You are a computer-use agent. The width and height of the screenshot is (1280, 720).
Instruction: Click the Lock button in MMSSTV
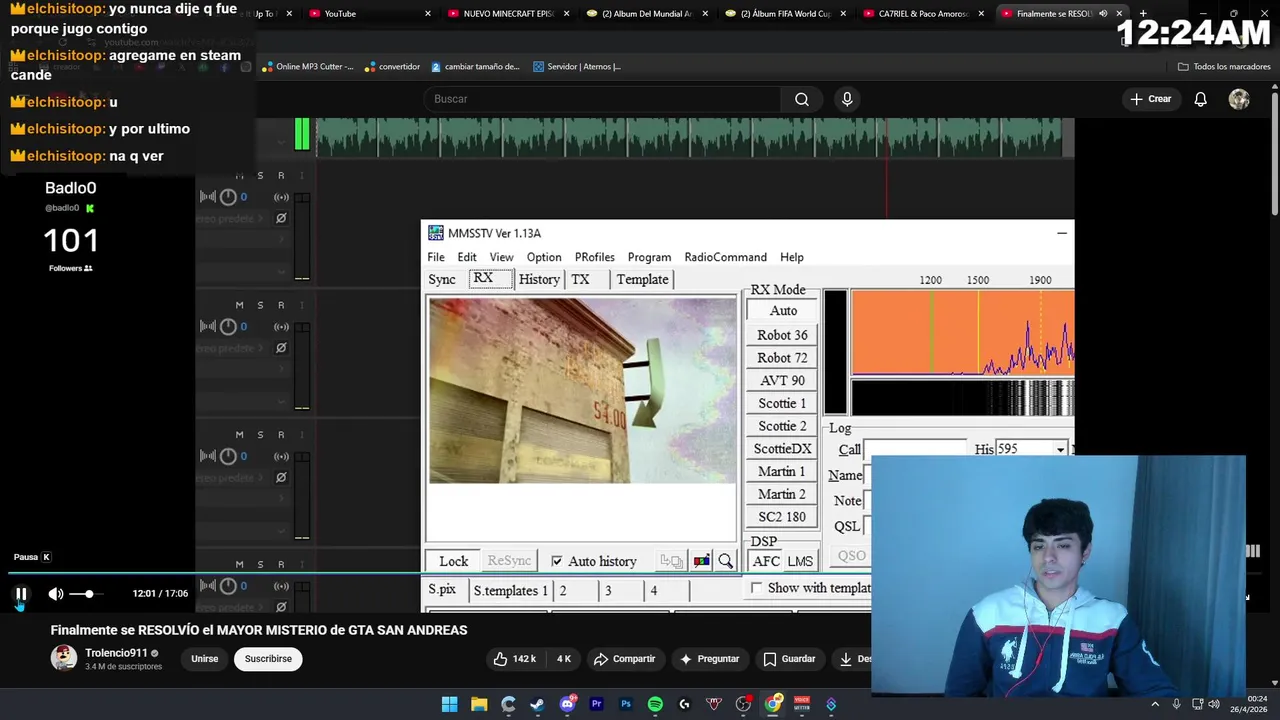[x=453, y=562]
